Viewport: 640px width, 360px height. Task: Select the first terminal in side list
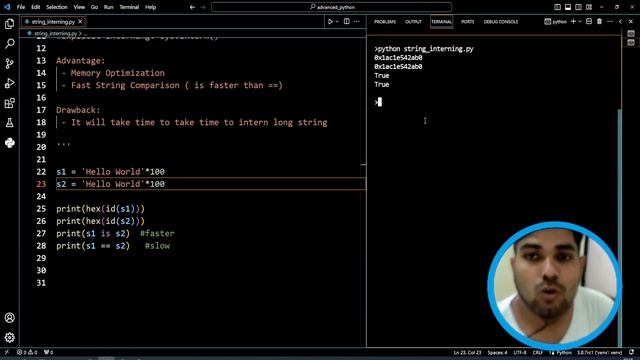click(x=631, y=33)
